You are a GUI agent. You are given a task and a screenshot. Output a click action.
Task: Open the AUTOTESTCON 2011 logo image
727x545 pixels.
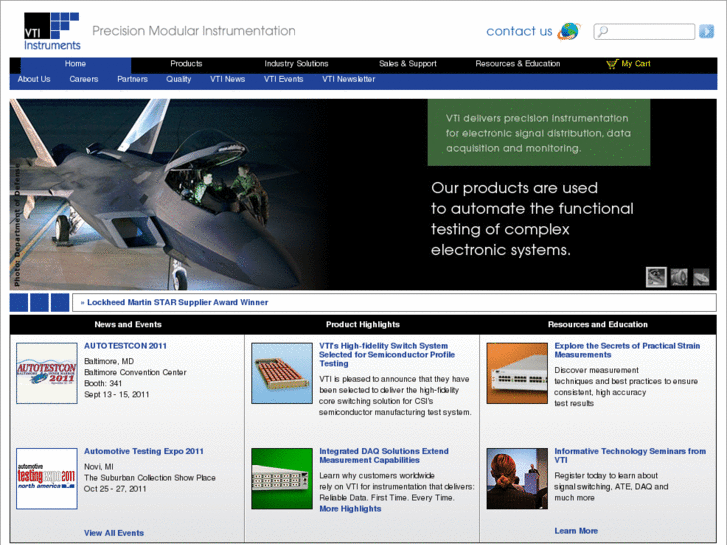(x=47, y=373)
